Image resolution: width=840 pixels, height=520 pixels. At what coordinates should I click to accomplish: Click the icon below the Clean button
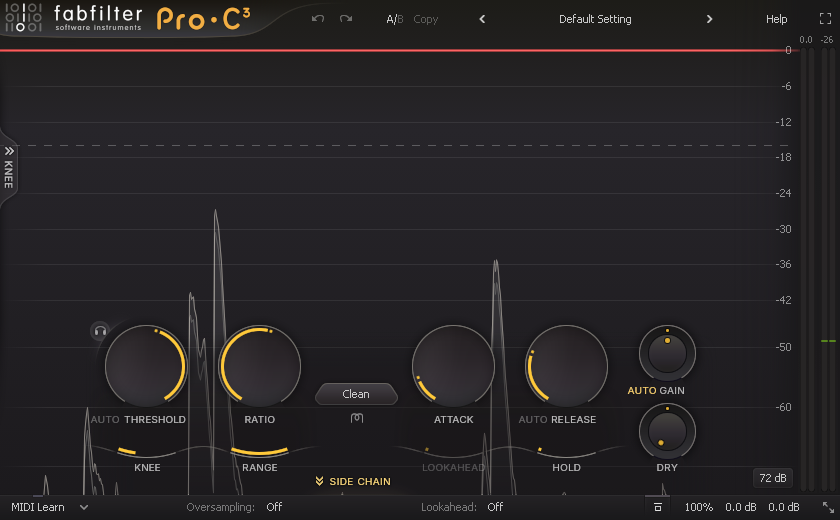click(357, 418)
